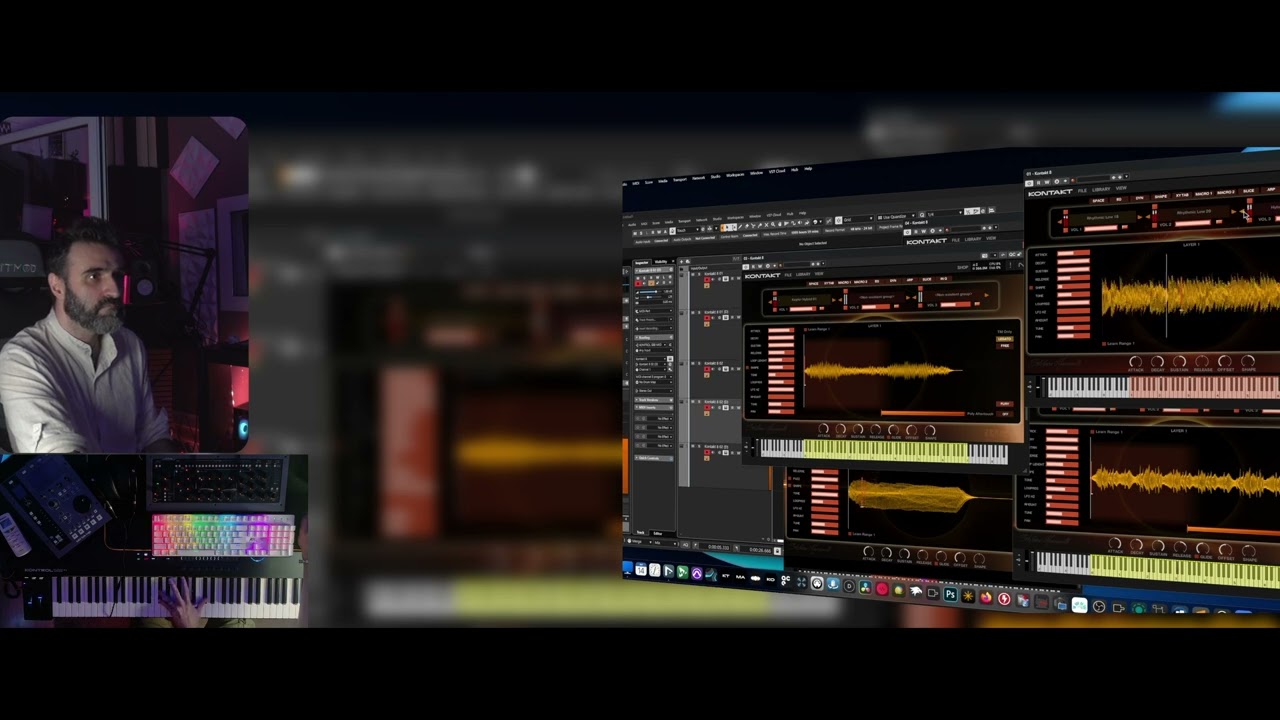
Task: Click 0:00:05.333 time field in transport bar
Action: click(718, 547)
